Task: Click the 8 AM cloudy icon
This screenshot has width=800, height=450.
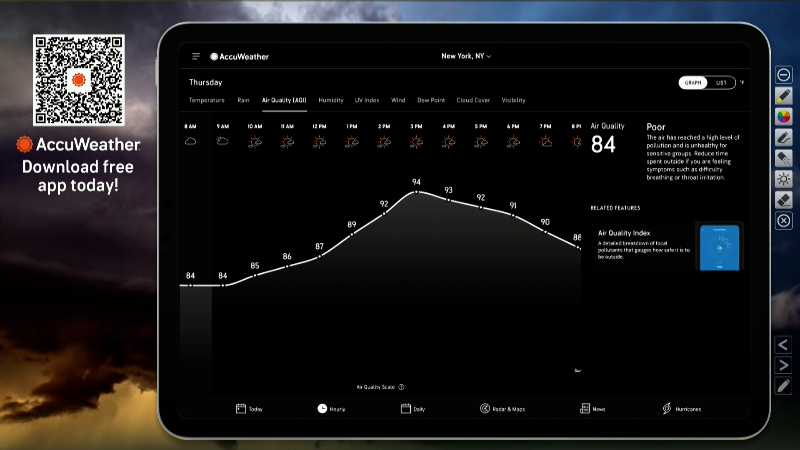Action: click(190, 141)
